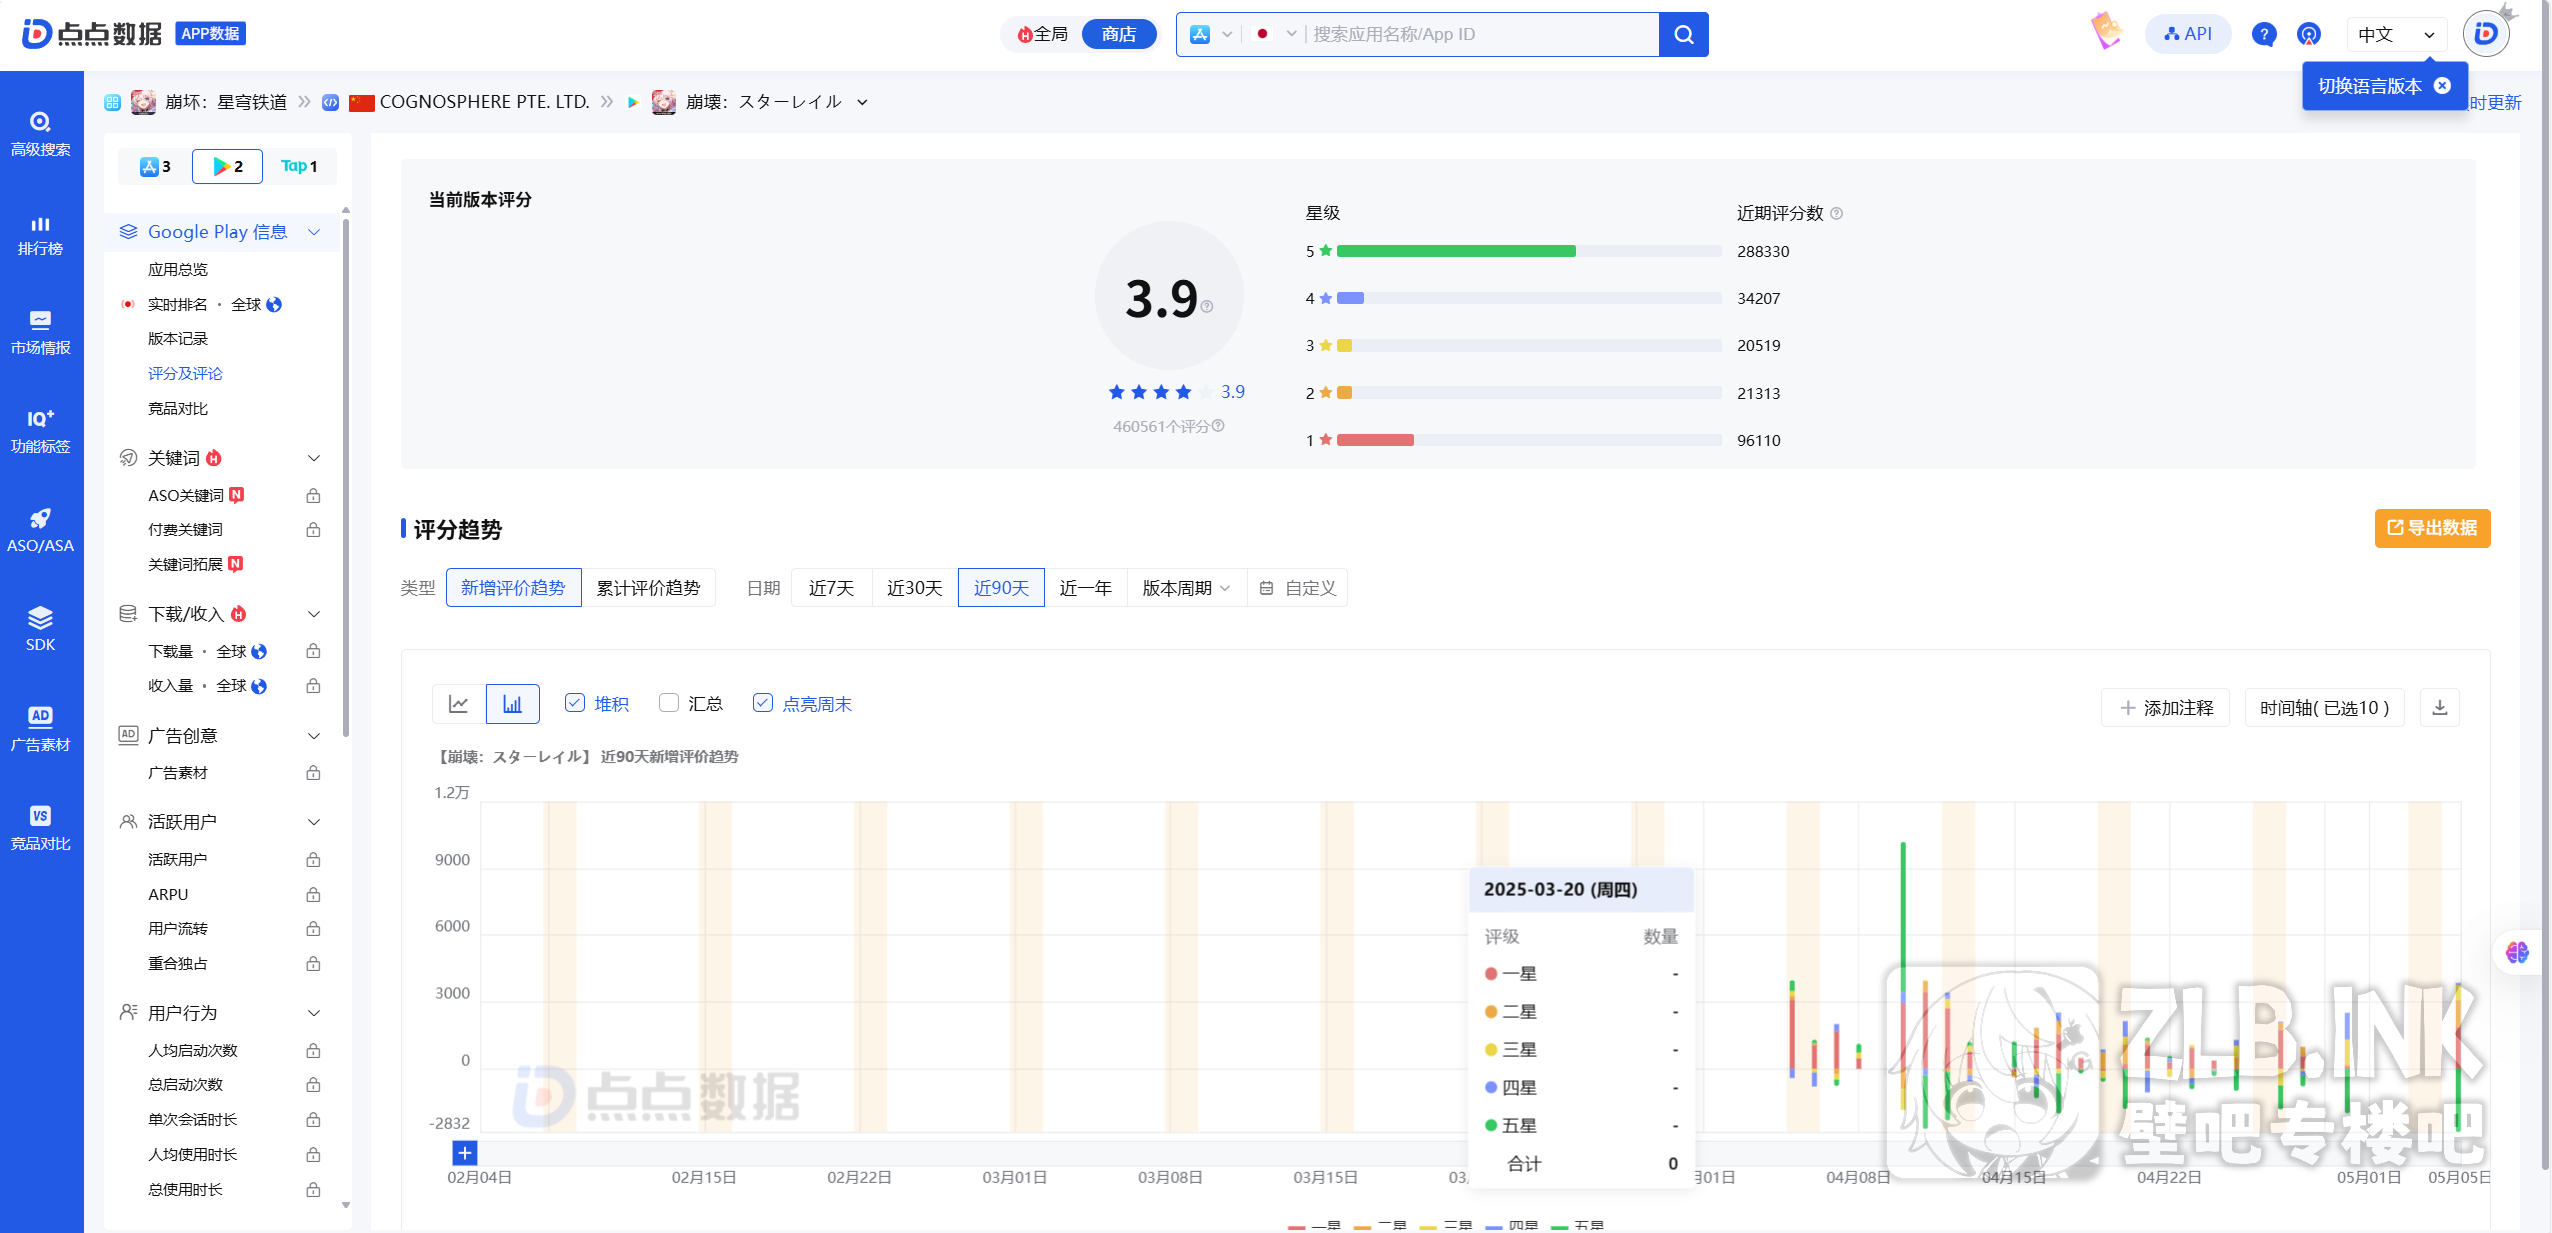Image resolution: width=2552 pixels, height=1233 pixels.
Task: Collapse the 下载/收入 section
Action: (314, 614)
